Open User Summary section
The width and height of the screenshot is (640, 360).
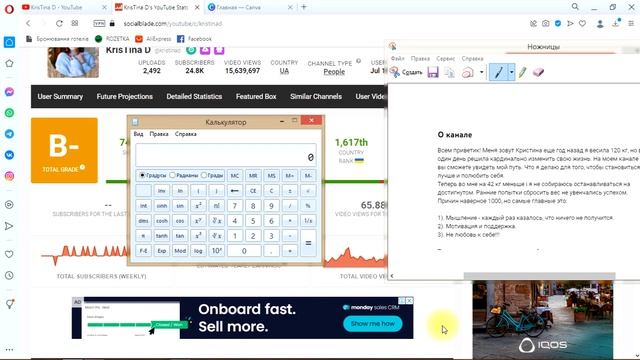tap(60, 96)
